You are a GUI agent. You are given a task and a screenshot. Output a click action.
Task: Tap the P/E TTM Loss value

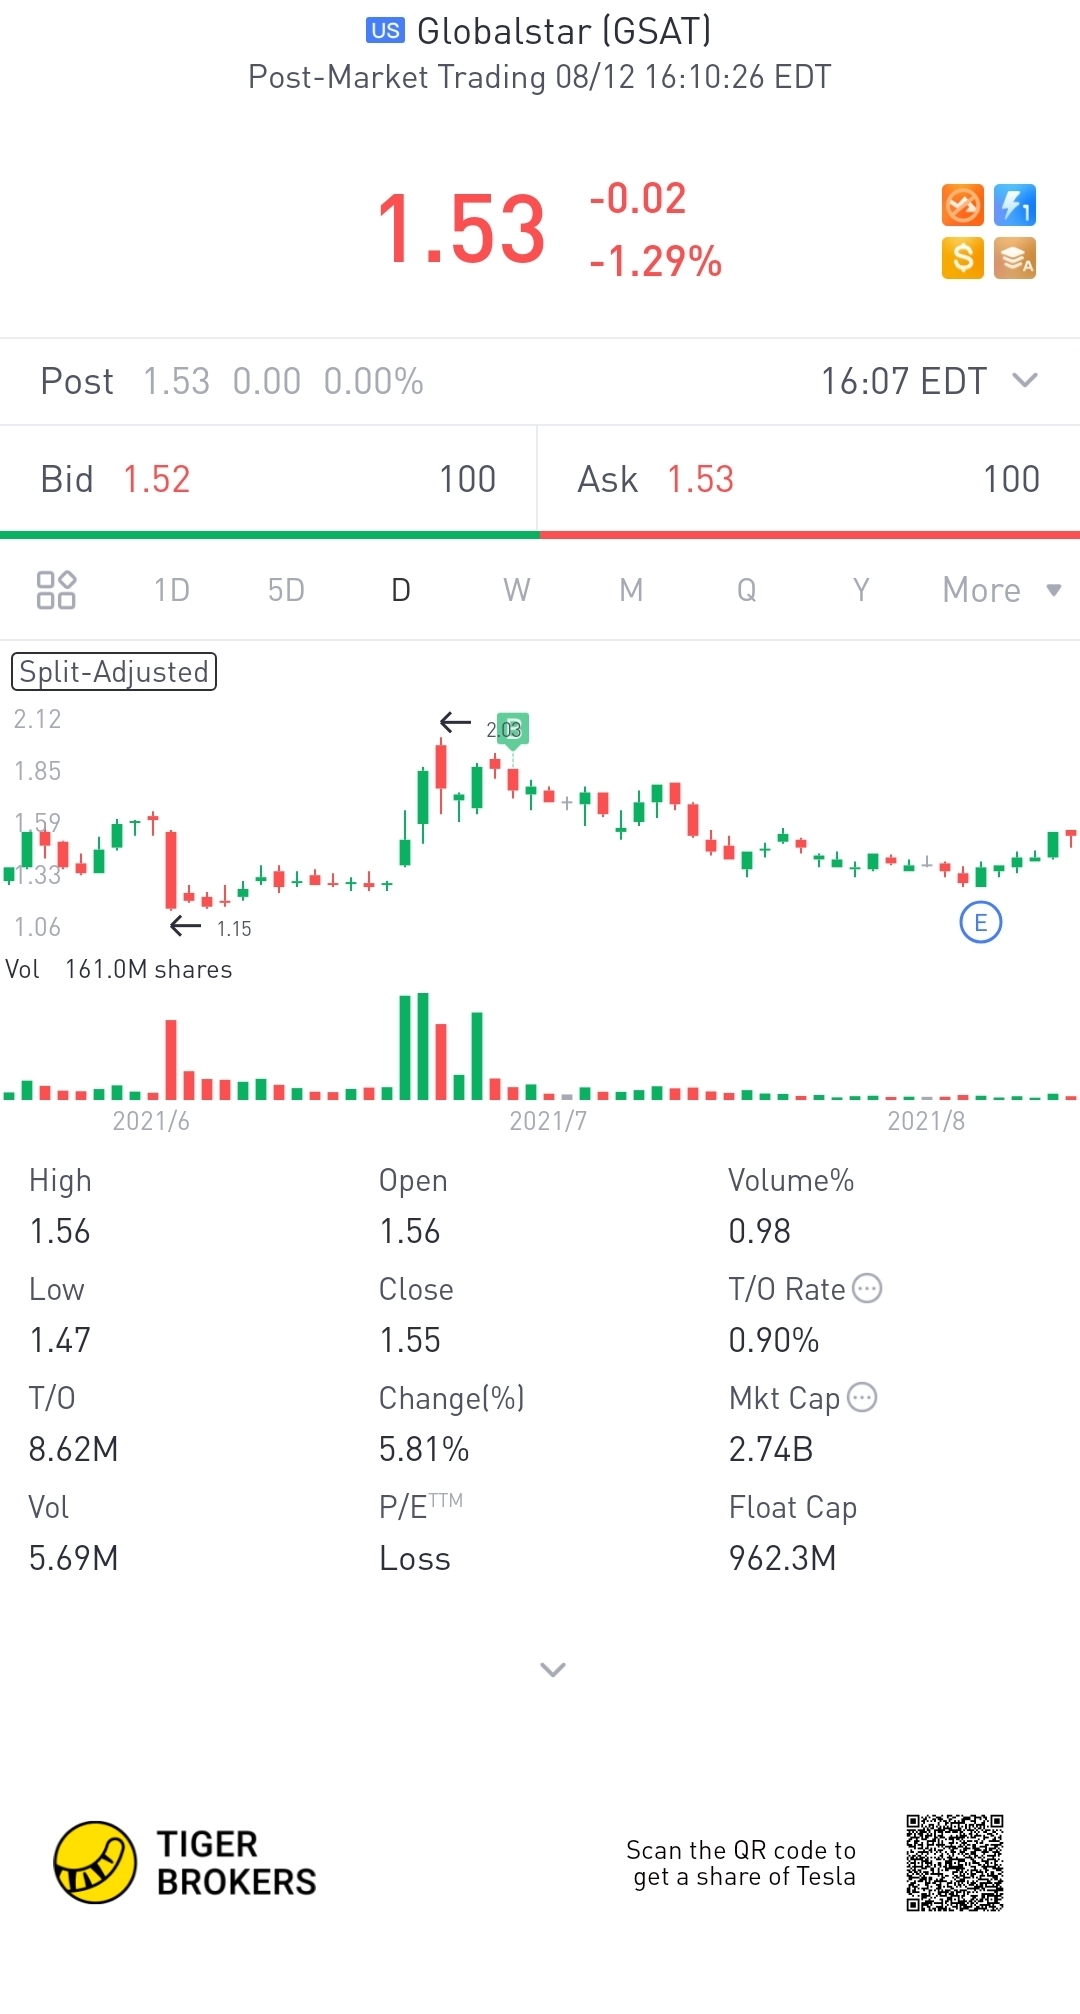pos(415,1558)
